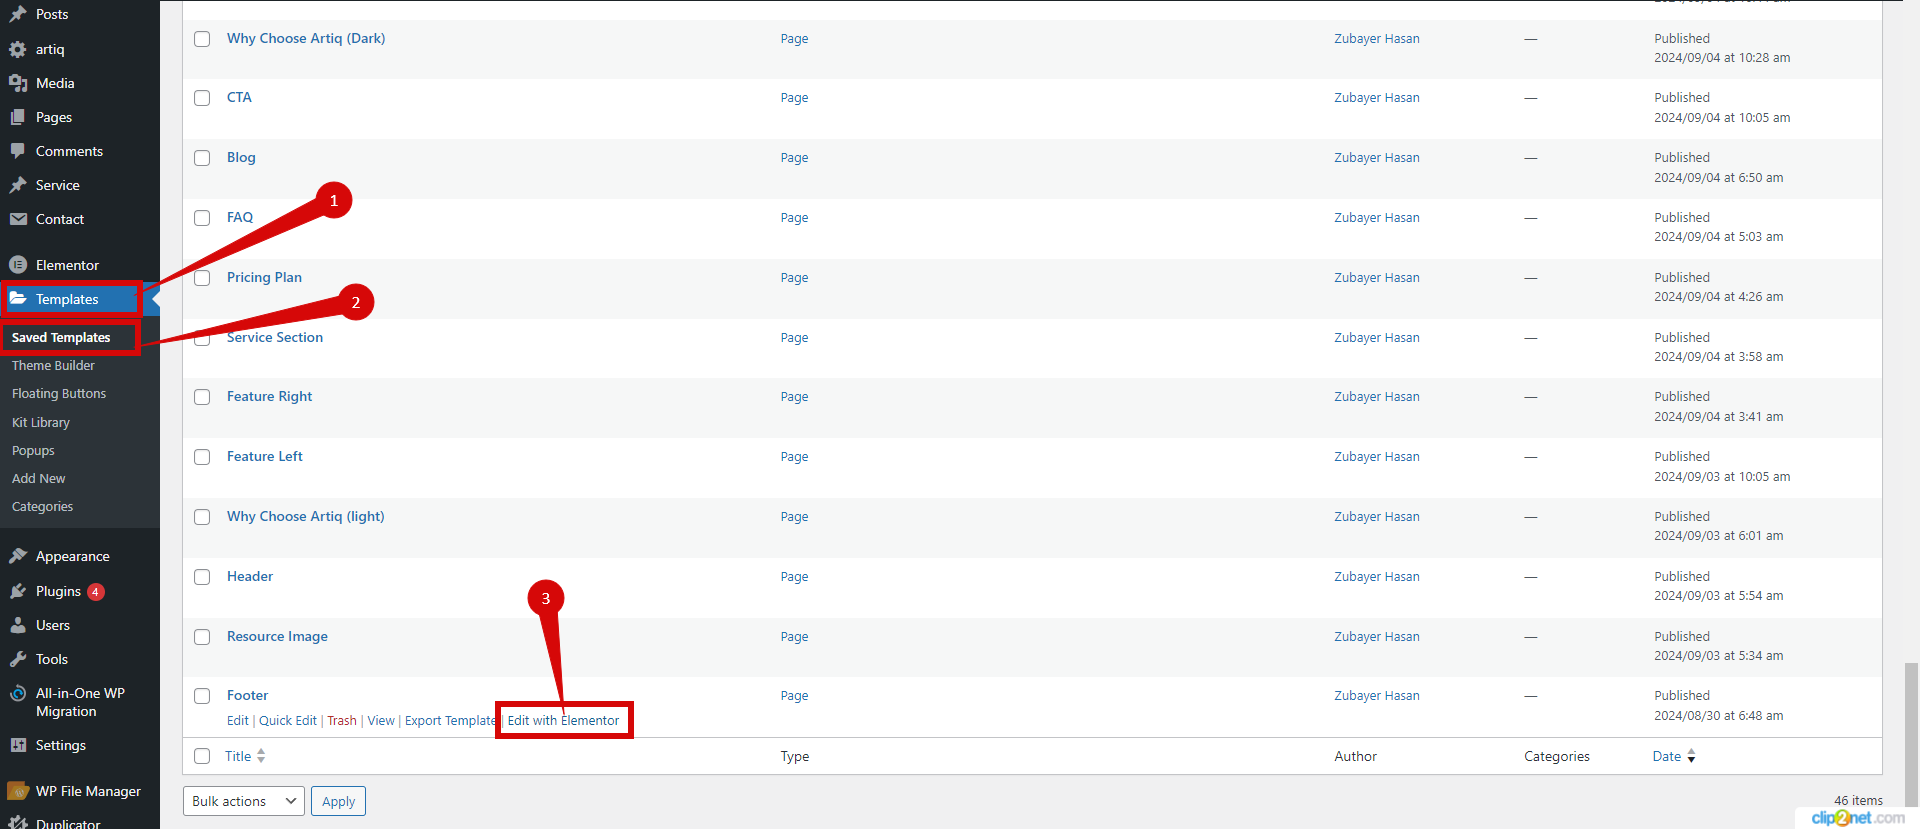Click the Templates folder icon
This screenshot has width=1920, height=829.
pyautogui.click(x=18, y=299)
